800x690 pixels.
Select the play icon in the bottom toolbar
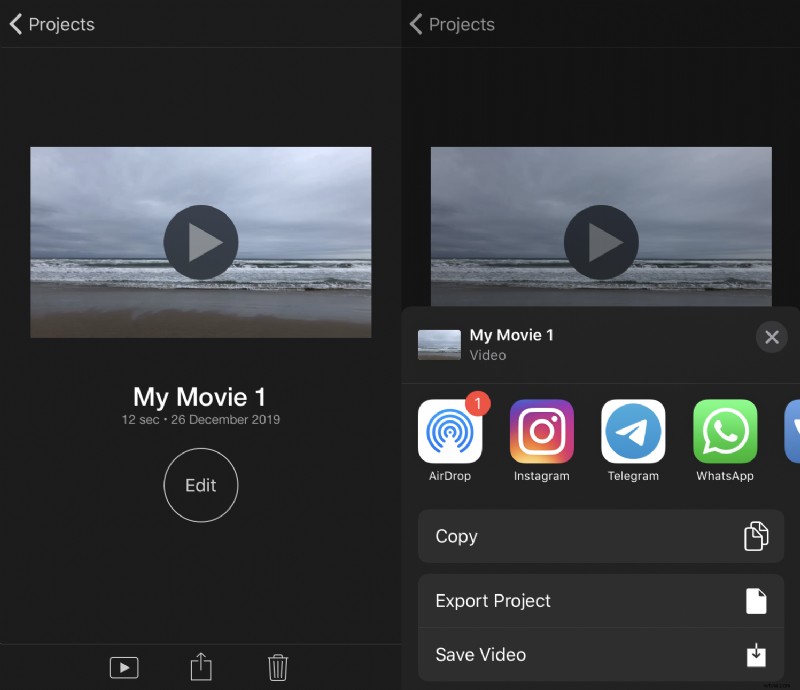124,667
